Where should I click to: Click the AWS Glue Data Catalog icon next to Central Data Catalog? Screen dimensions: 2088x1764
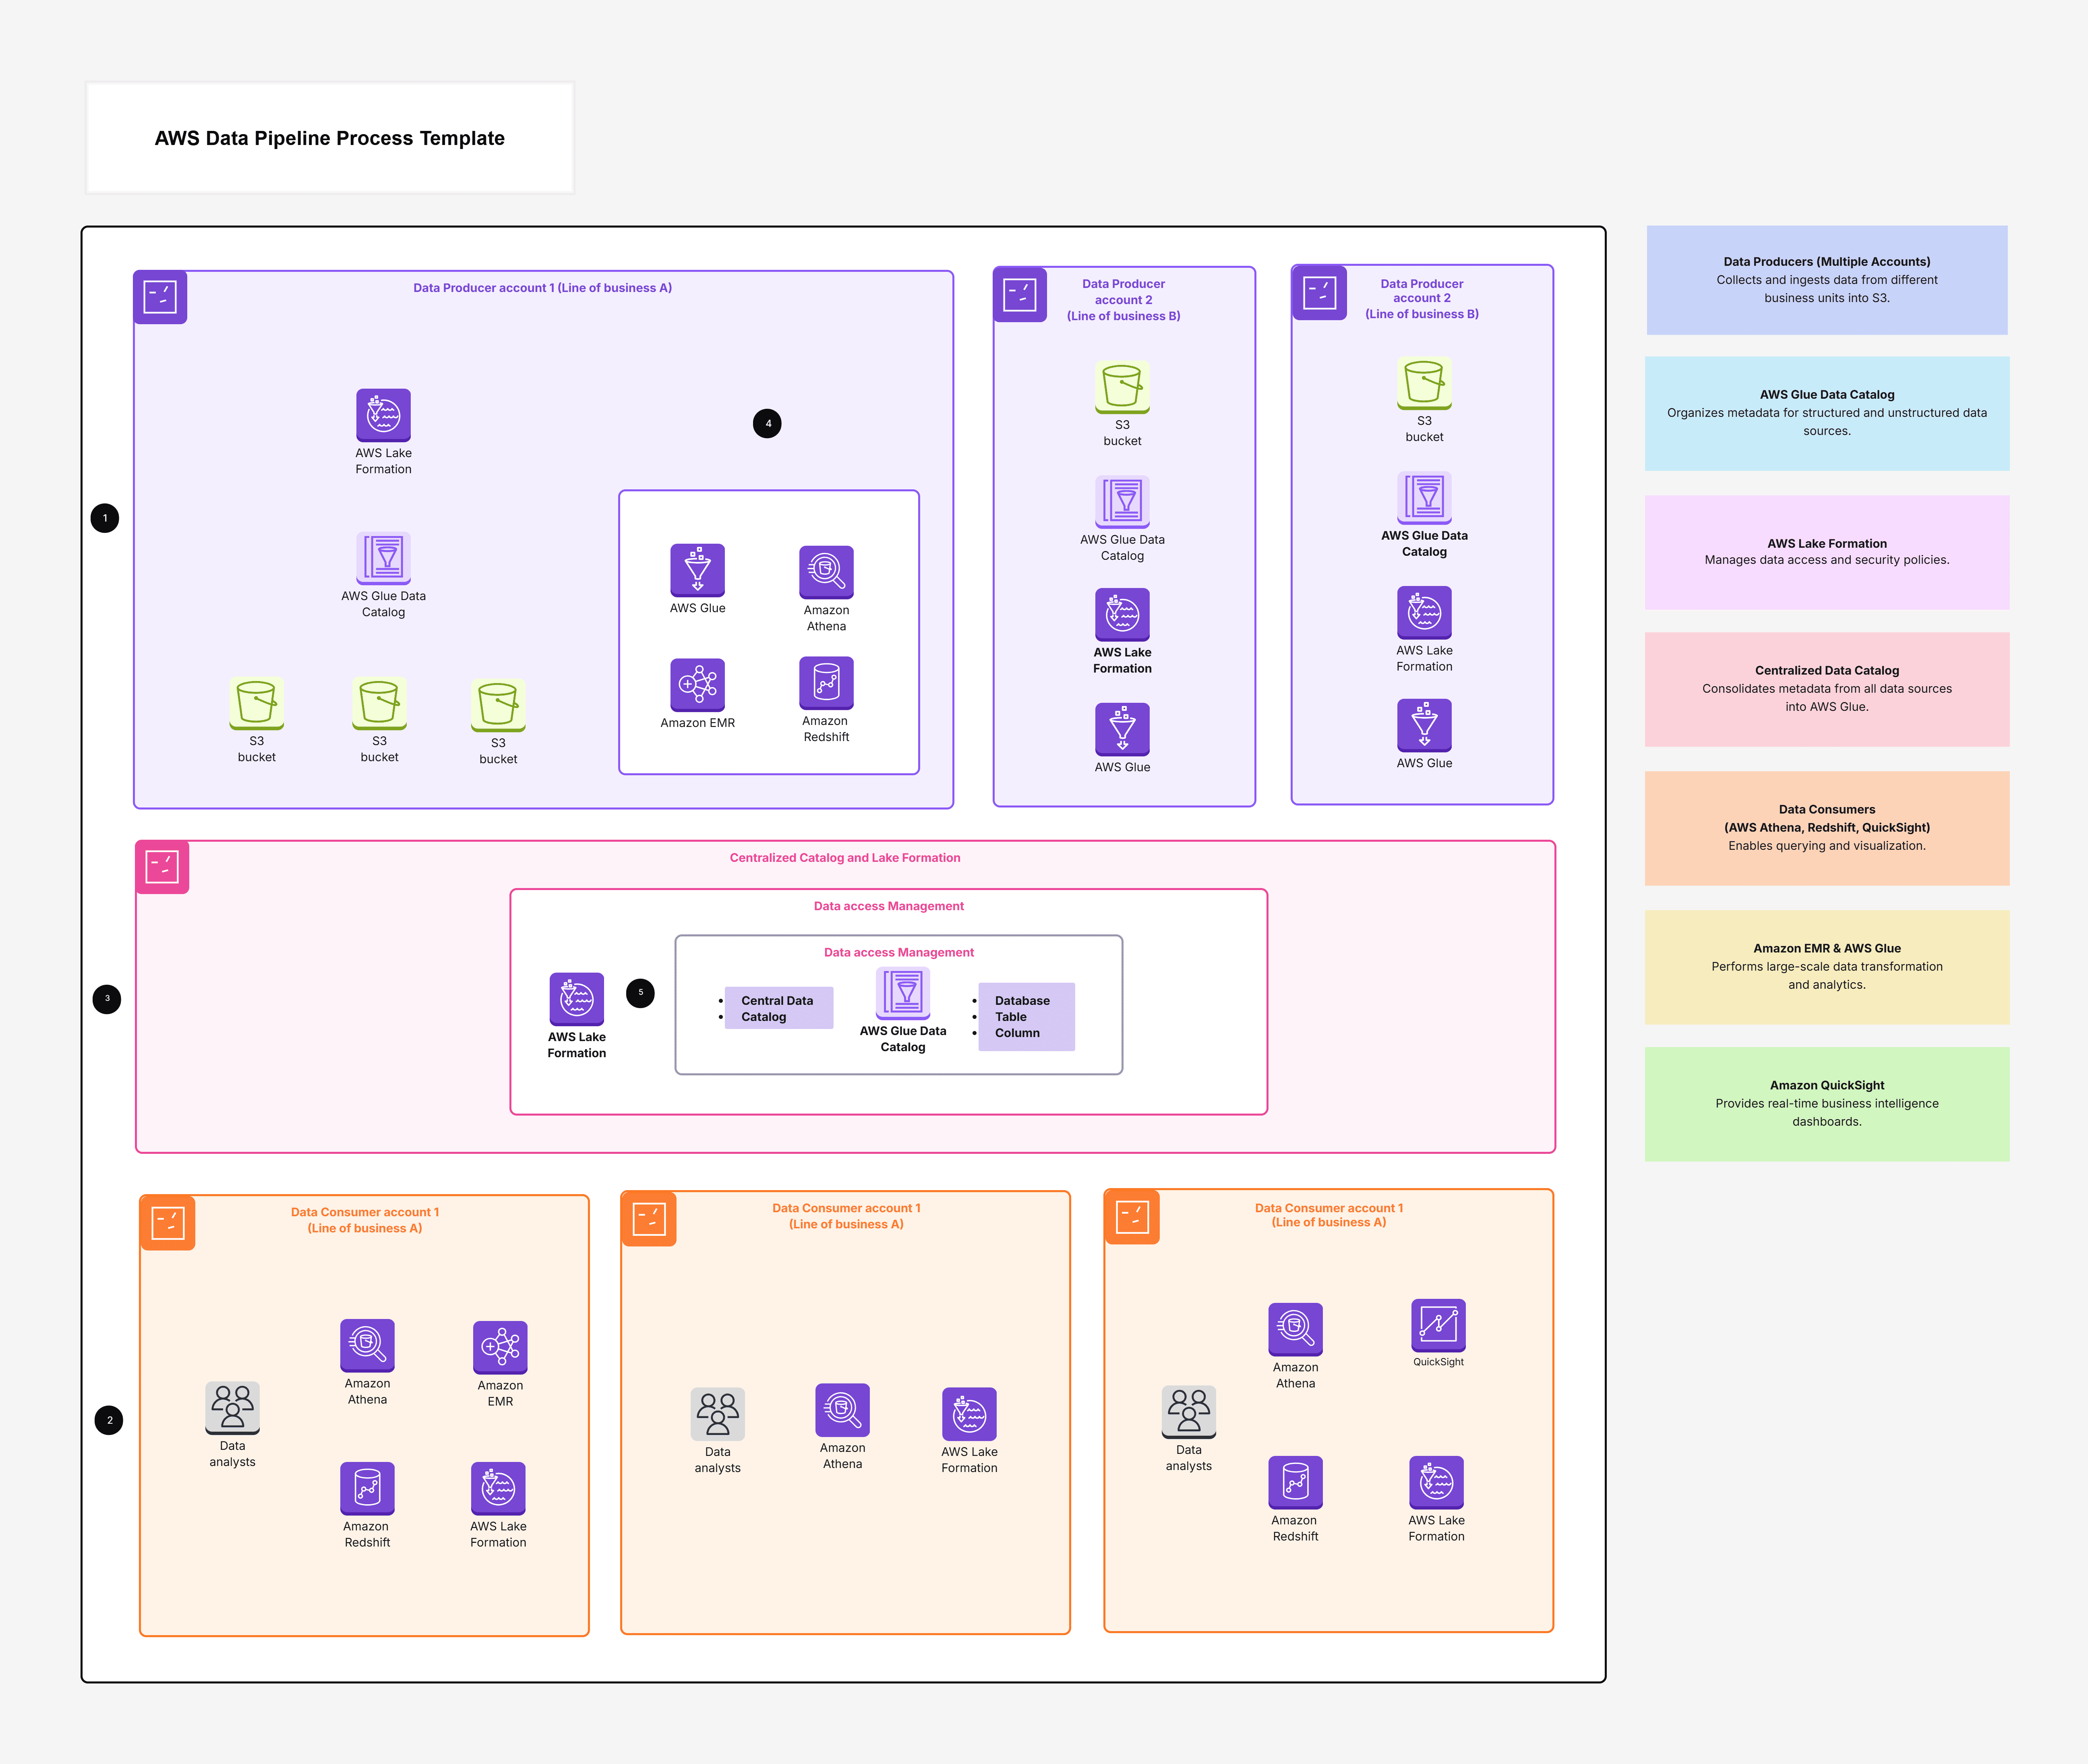click(x=903, y=993)
